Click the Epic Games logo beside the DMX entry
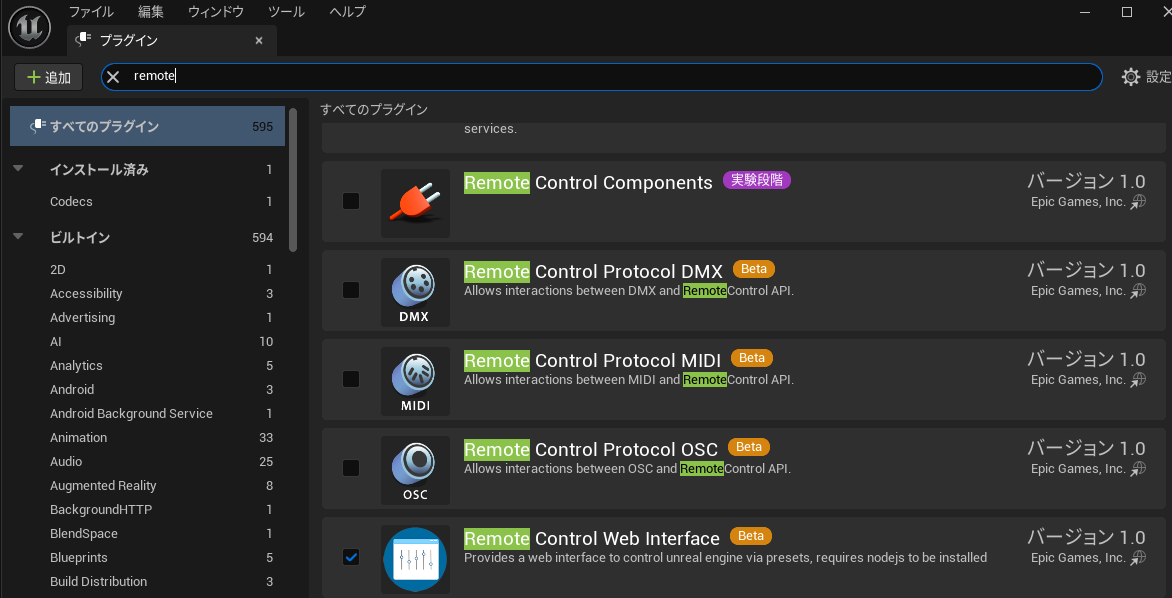This screenshot has width=1172, height=598. coord(1137,291)
